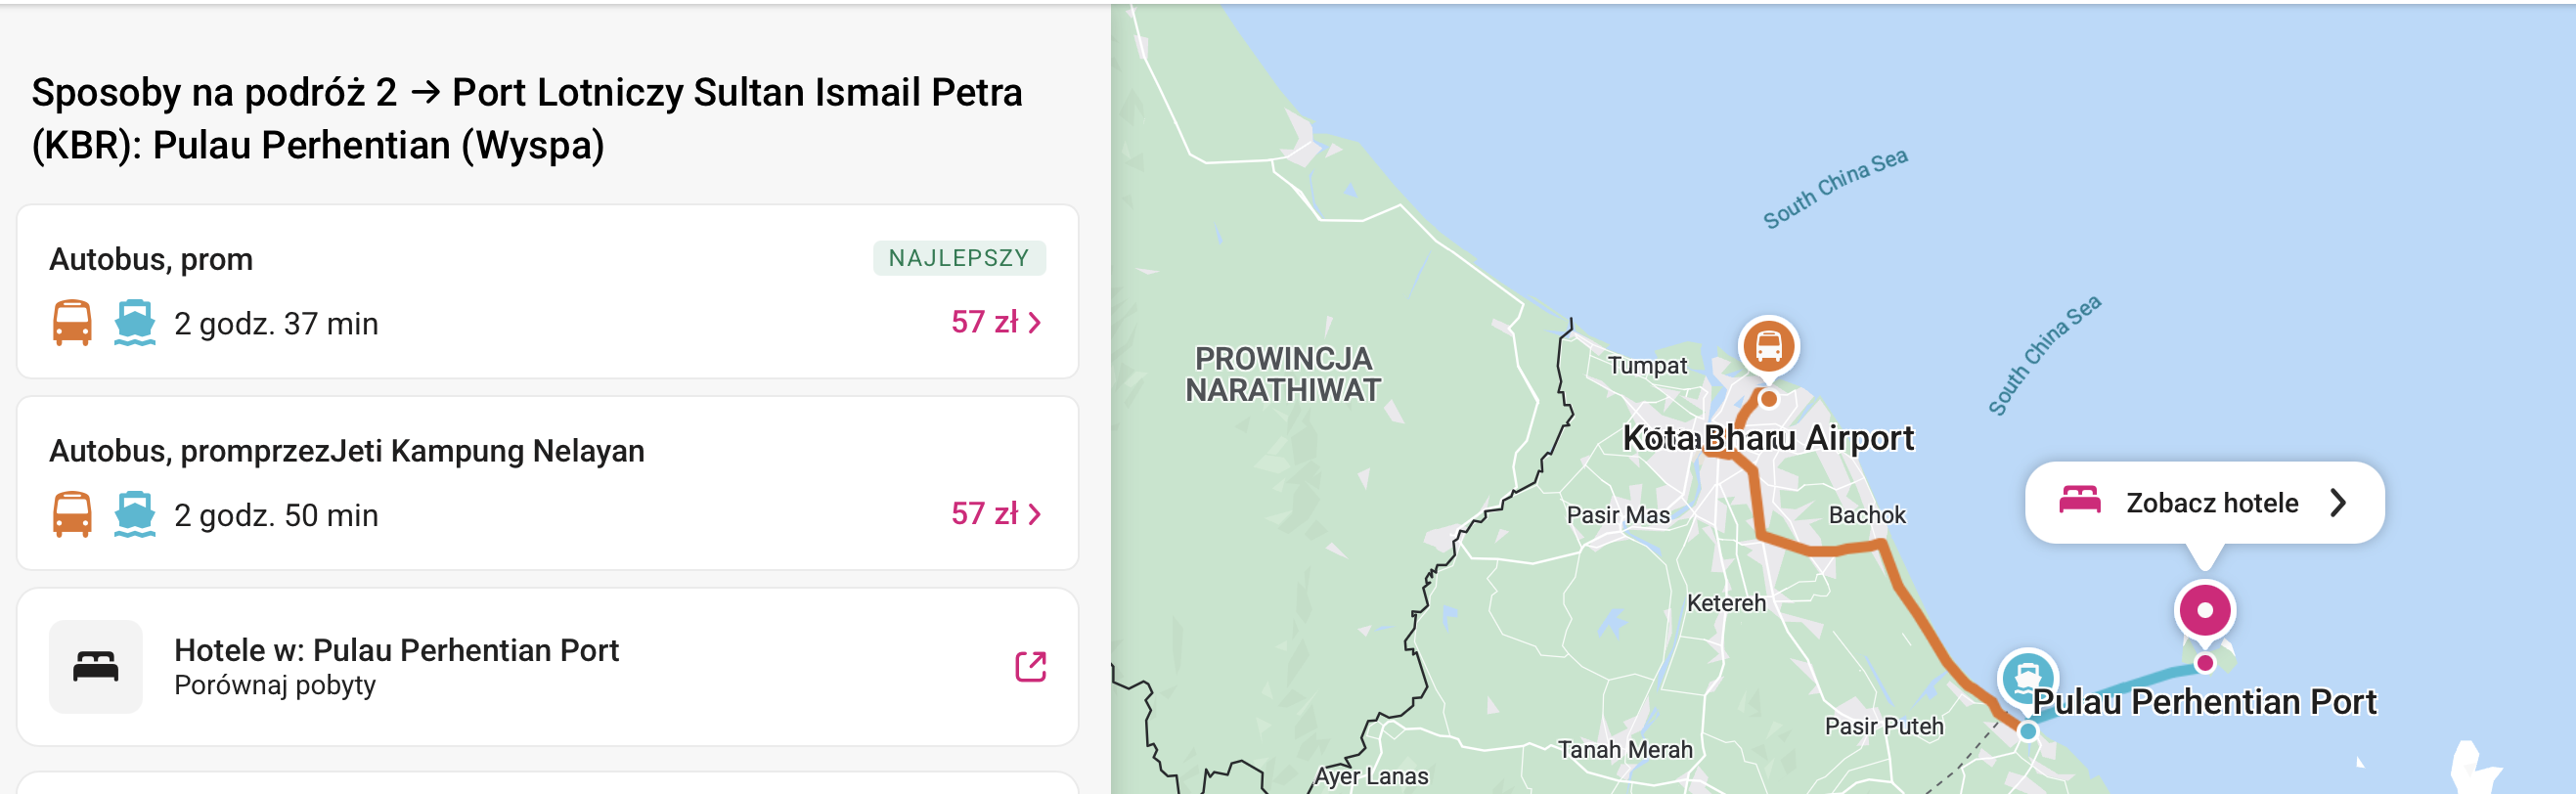This screenshot has height=794, width=2576.
Task: Select the route via Jeti Kampung Nelayan
Action: (x=547, y=483)
